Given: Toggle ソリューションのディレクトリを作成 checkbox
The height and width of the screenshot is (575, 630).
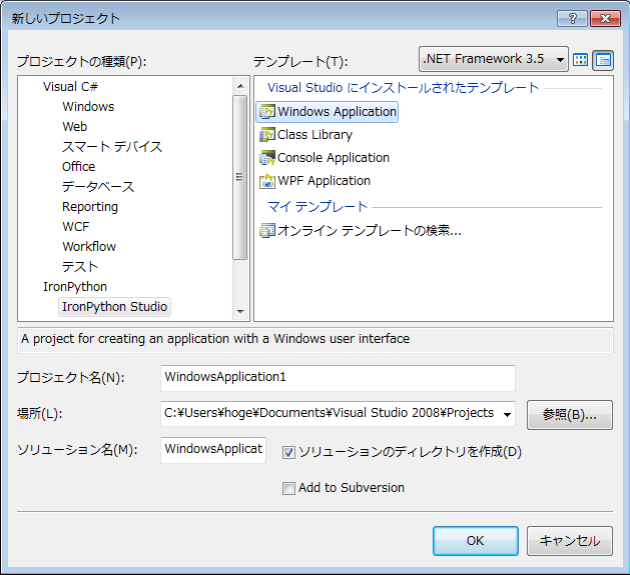Looking at the screenshot, I should pos(288,452).
